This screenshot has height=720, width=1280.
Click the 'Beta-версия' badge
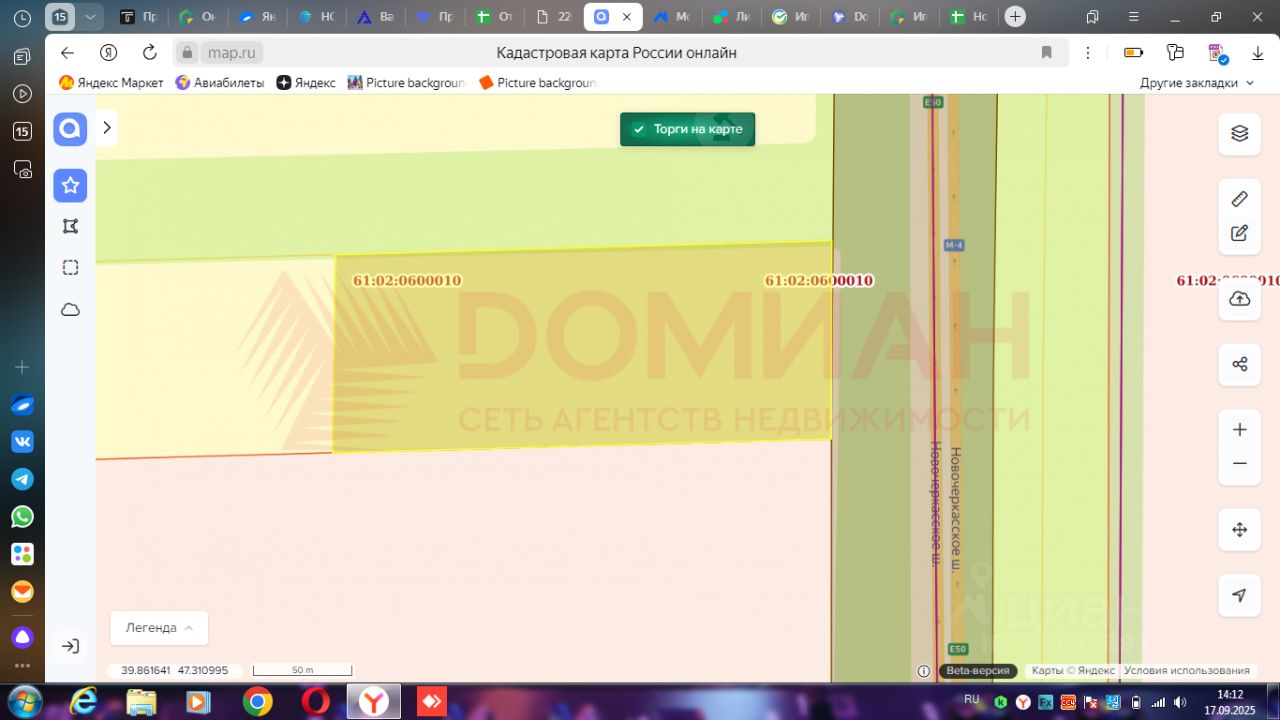[x=977, y=671]
